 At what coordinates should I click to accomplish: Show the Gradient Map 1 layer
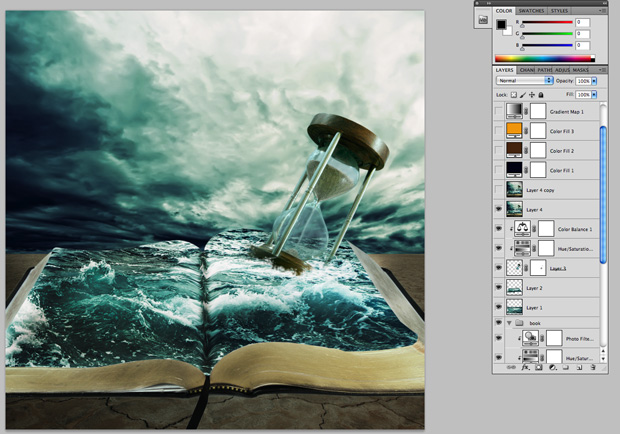click(499, 111)
